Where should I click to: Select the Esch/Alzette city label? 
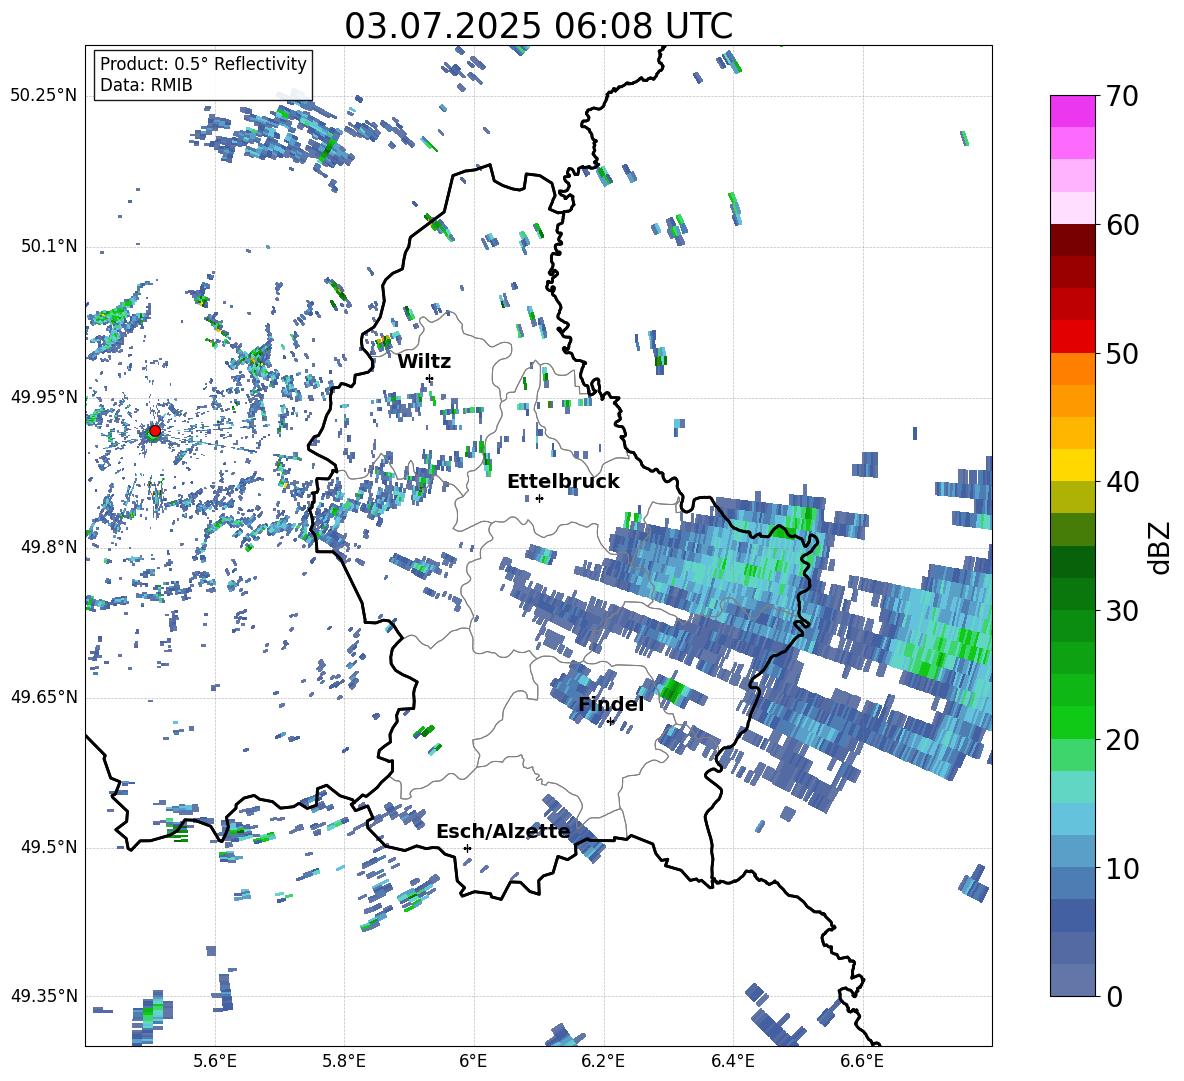tap(503, 831)
